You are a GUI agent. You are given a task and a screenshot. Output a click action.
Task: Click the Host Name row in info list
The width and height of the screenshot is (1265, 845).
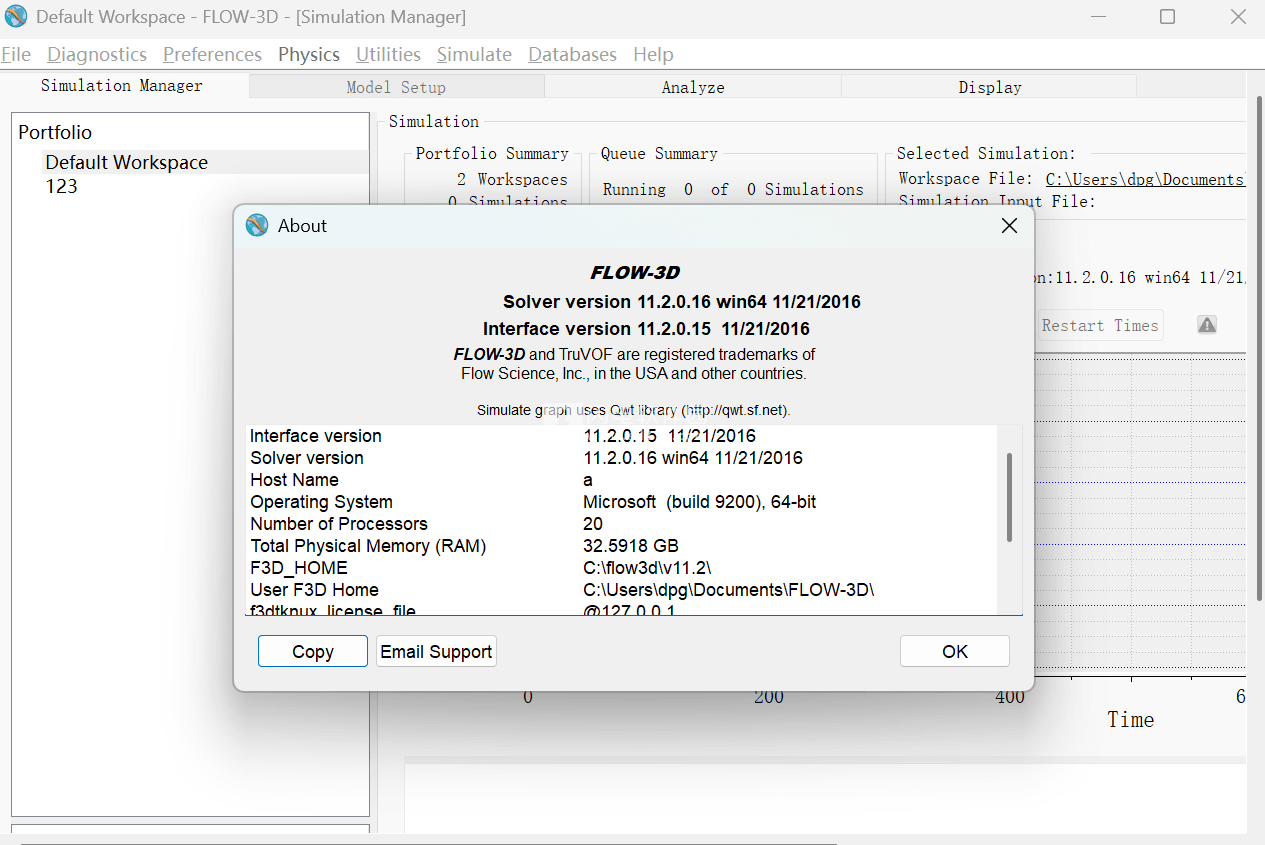pyautogui.click(x=621, y=480)
